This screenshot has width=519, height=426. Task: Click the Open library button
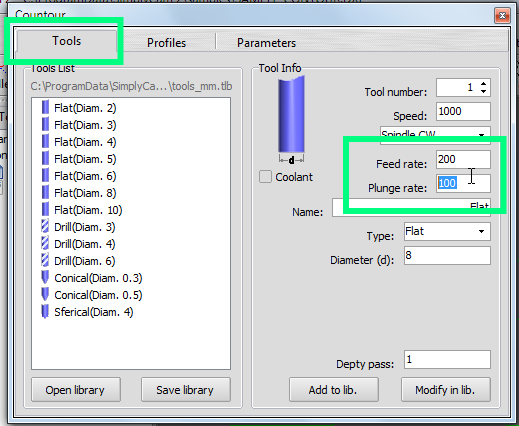tap(76, 389)
